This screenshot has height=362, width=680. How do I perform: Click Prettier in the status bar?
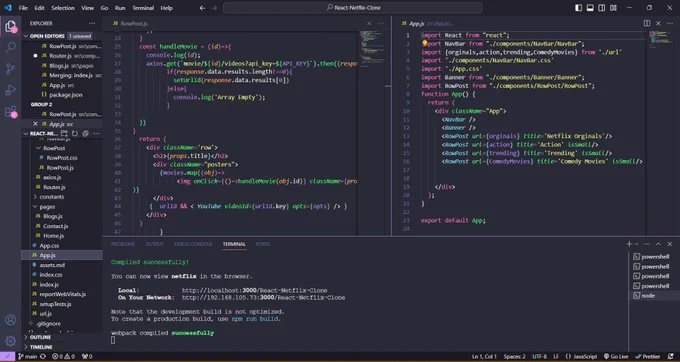tap(648, 356)
